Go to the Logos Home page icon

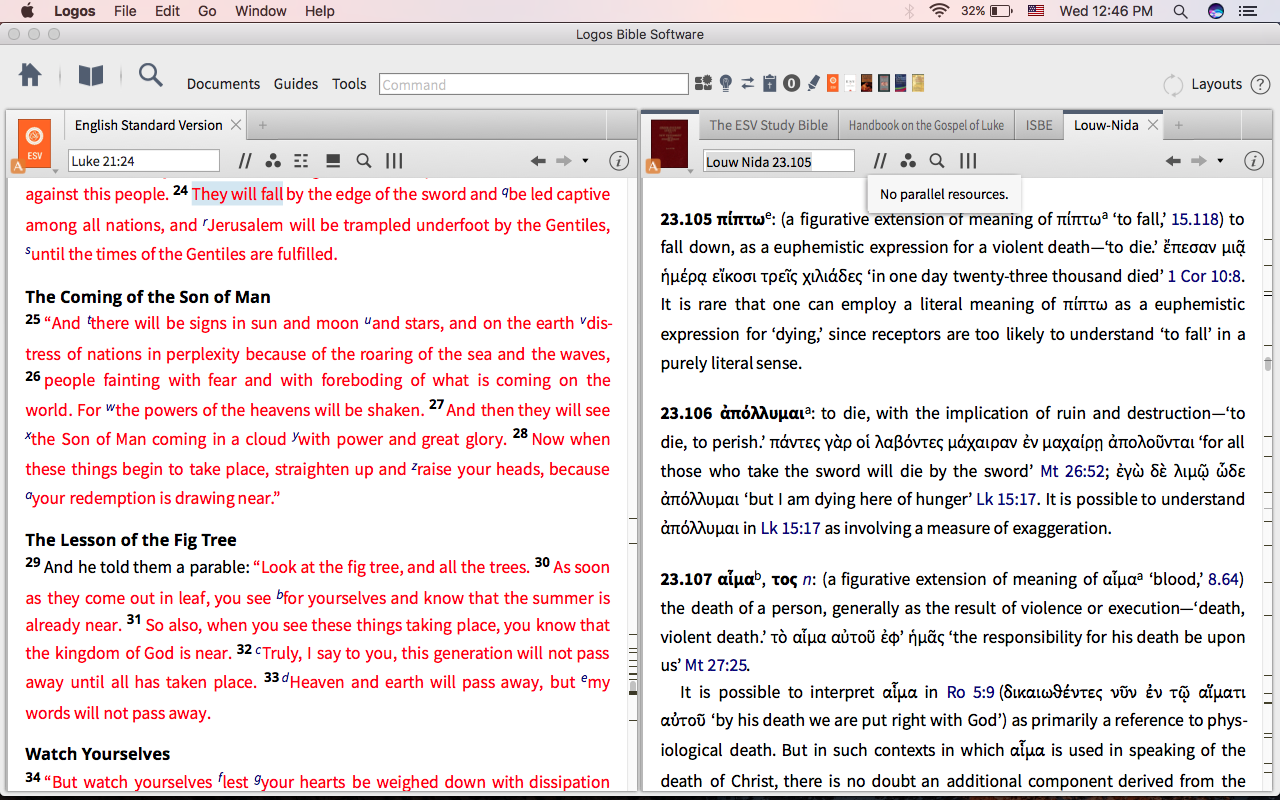point(30,76)
